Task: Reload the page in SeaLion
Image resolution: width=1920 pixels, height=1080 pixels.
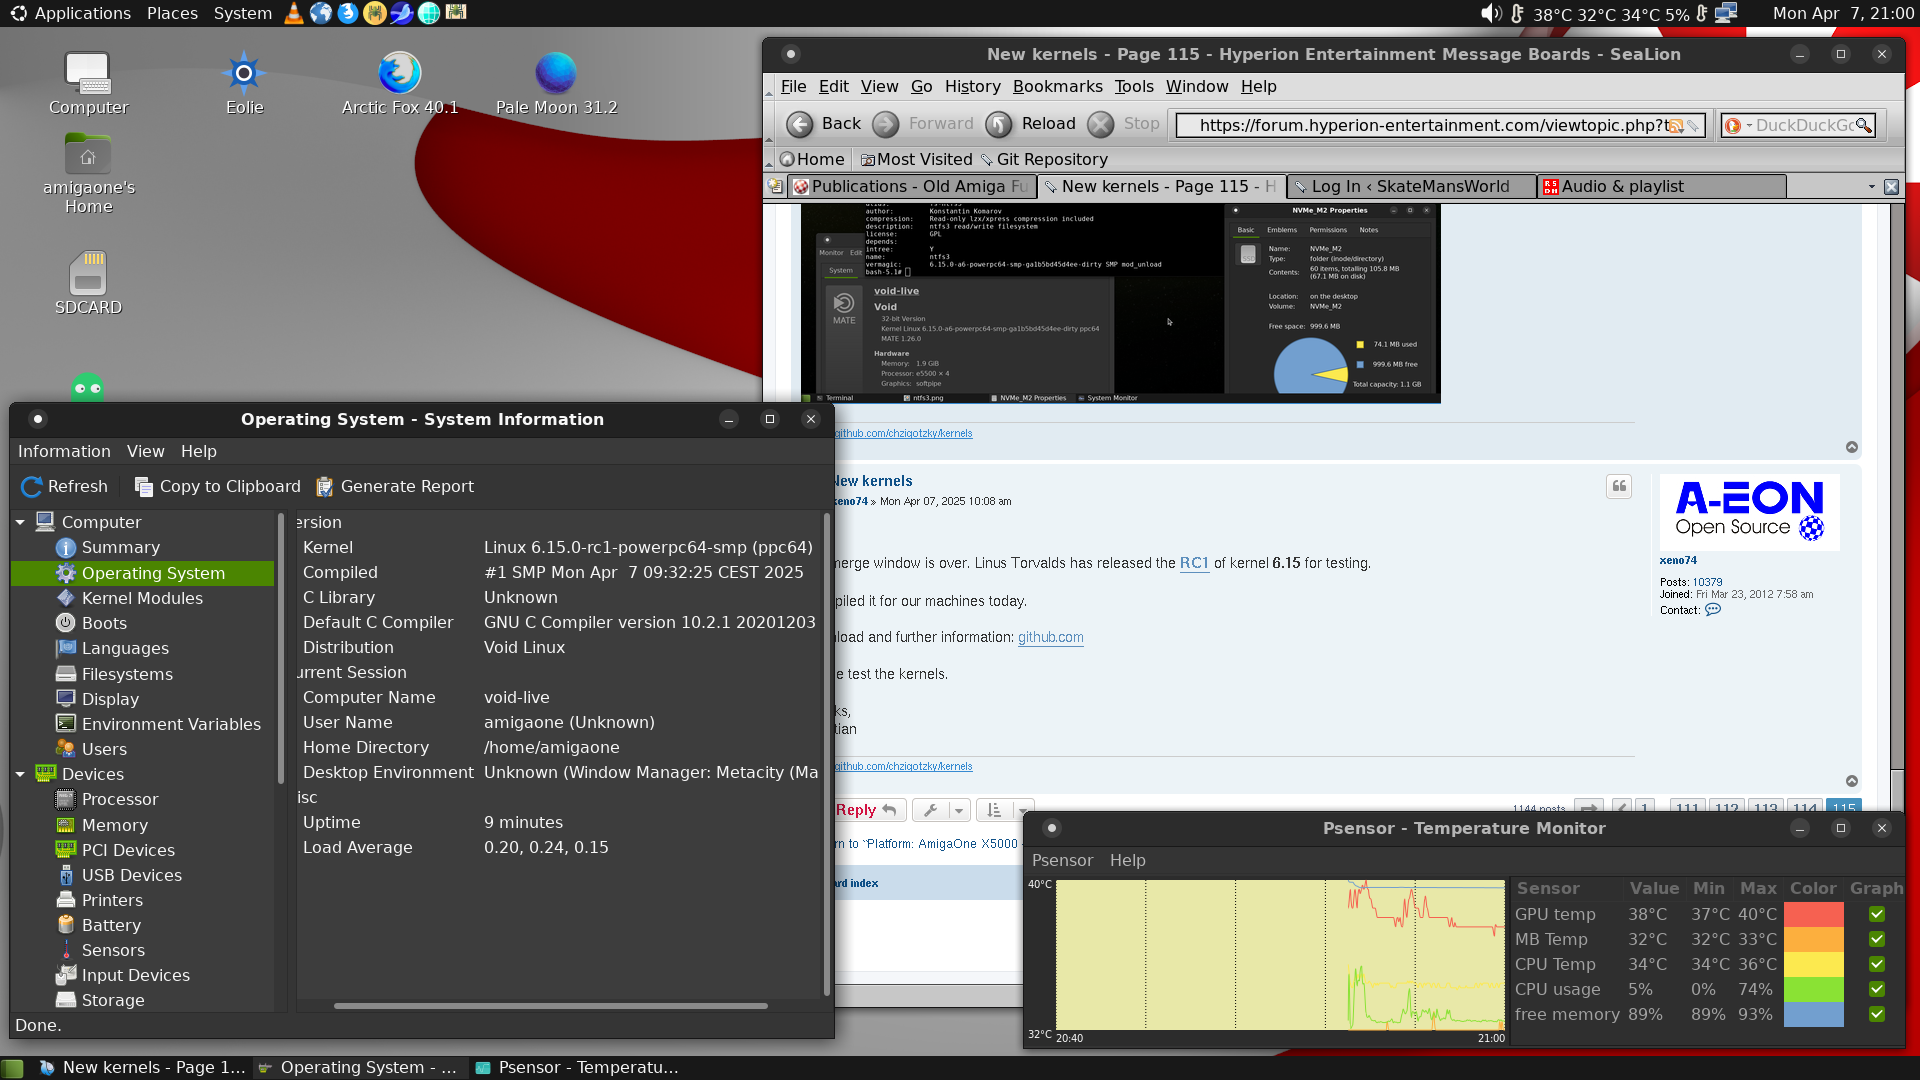Action: (1030, 124)
